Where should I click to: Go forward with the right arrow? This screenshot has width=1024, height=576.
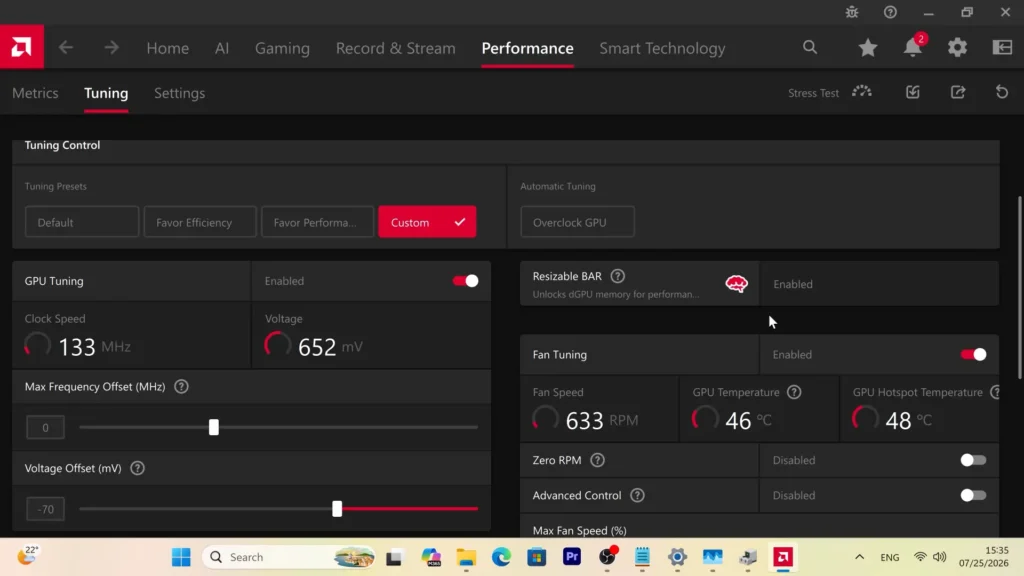(x=112, y=48)
